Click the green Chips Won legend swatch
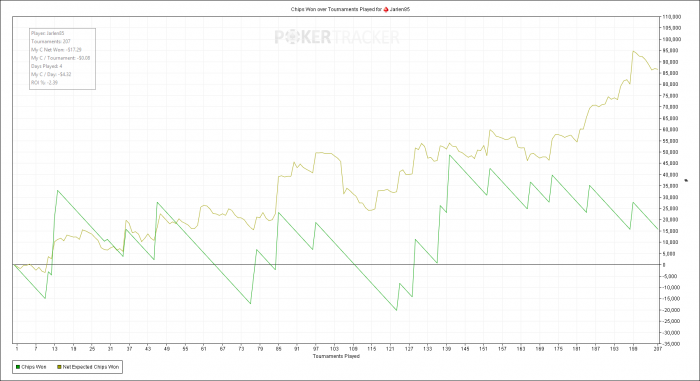This screenshot has width=700, height=381. 18,367
